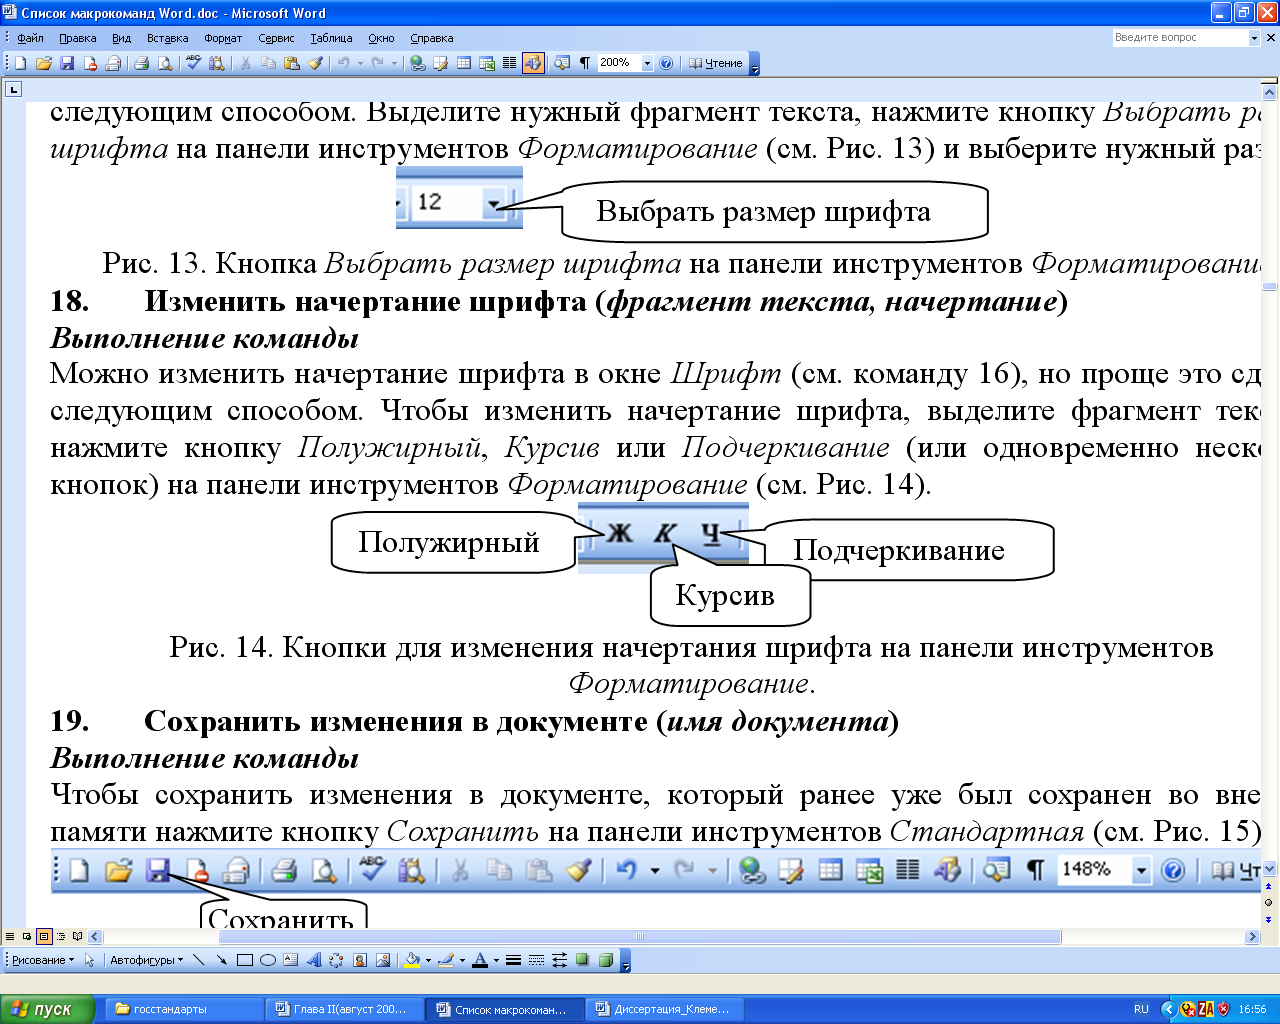
Task: Undo the last action
Action: pyautogui.click(x=343, y=63)
